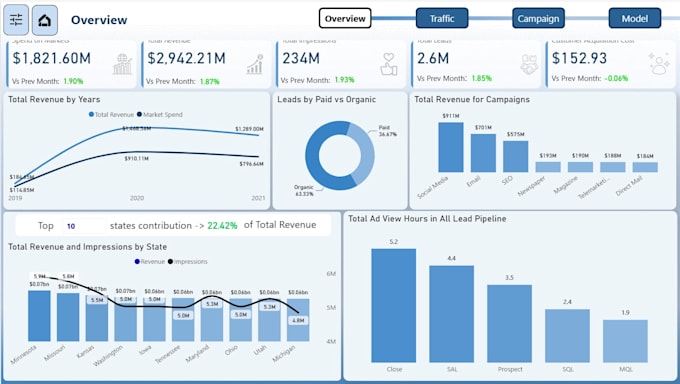Click the 1.90% spend change value
This screenshot has height=384, width=680.
pos(73,81)
